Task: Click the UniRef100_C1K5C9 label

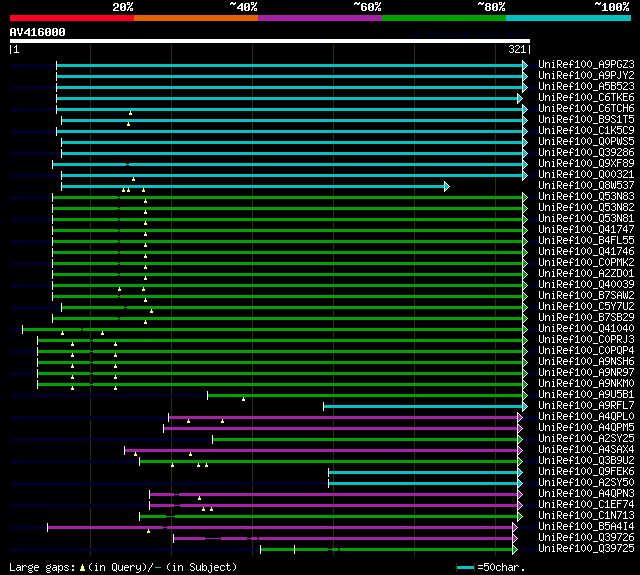Action: (x=586, y=131)
